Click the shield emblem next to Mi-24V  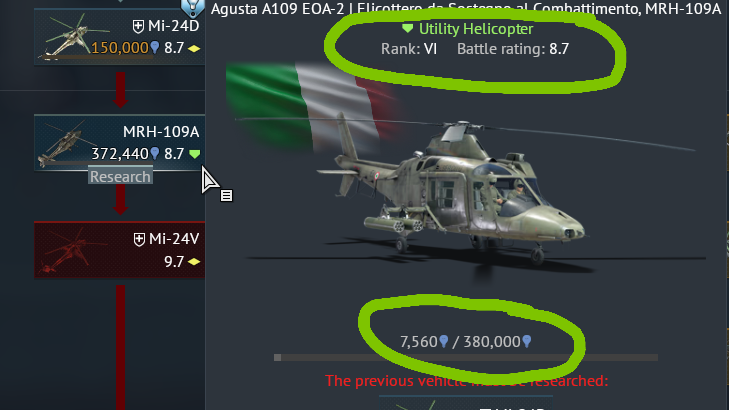pyautogui.click(x=139, y=239)
